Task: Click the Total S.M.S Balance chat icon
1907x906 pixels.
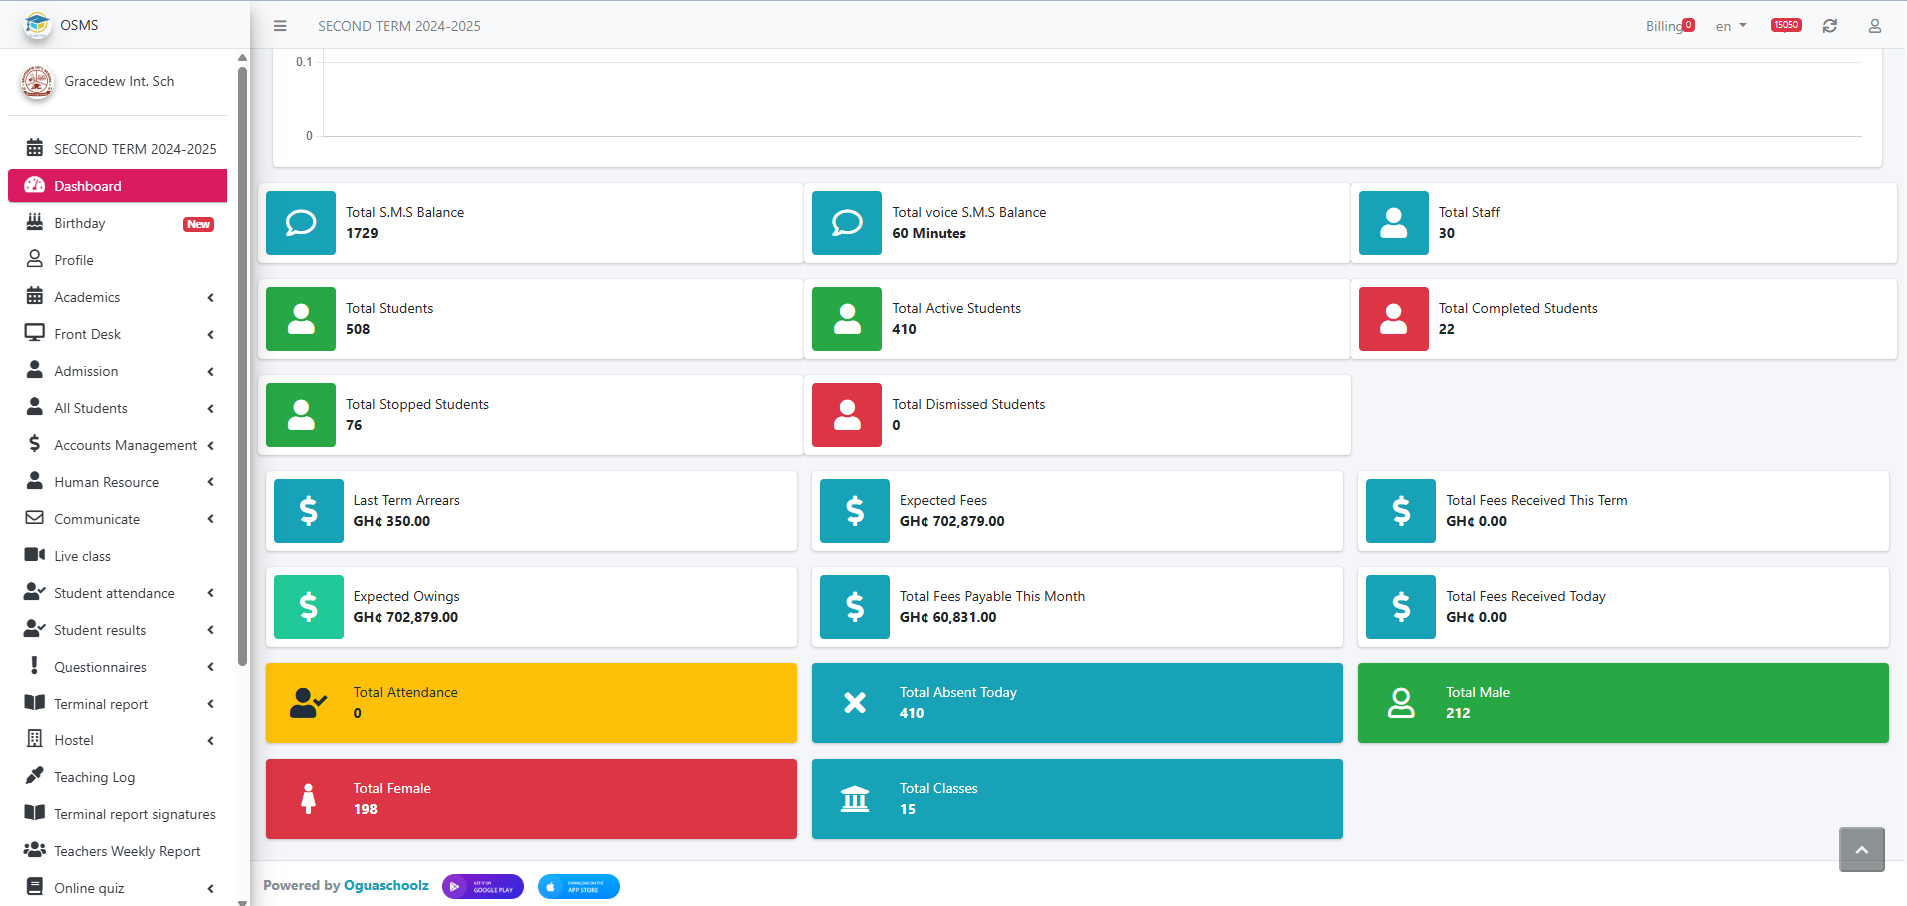Action: pos(301,223)
